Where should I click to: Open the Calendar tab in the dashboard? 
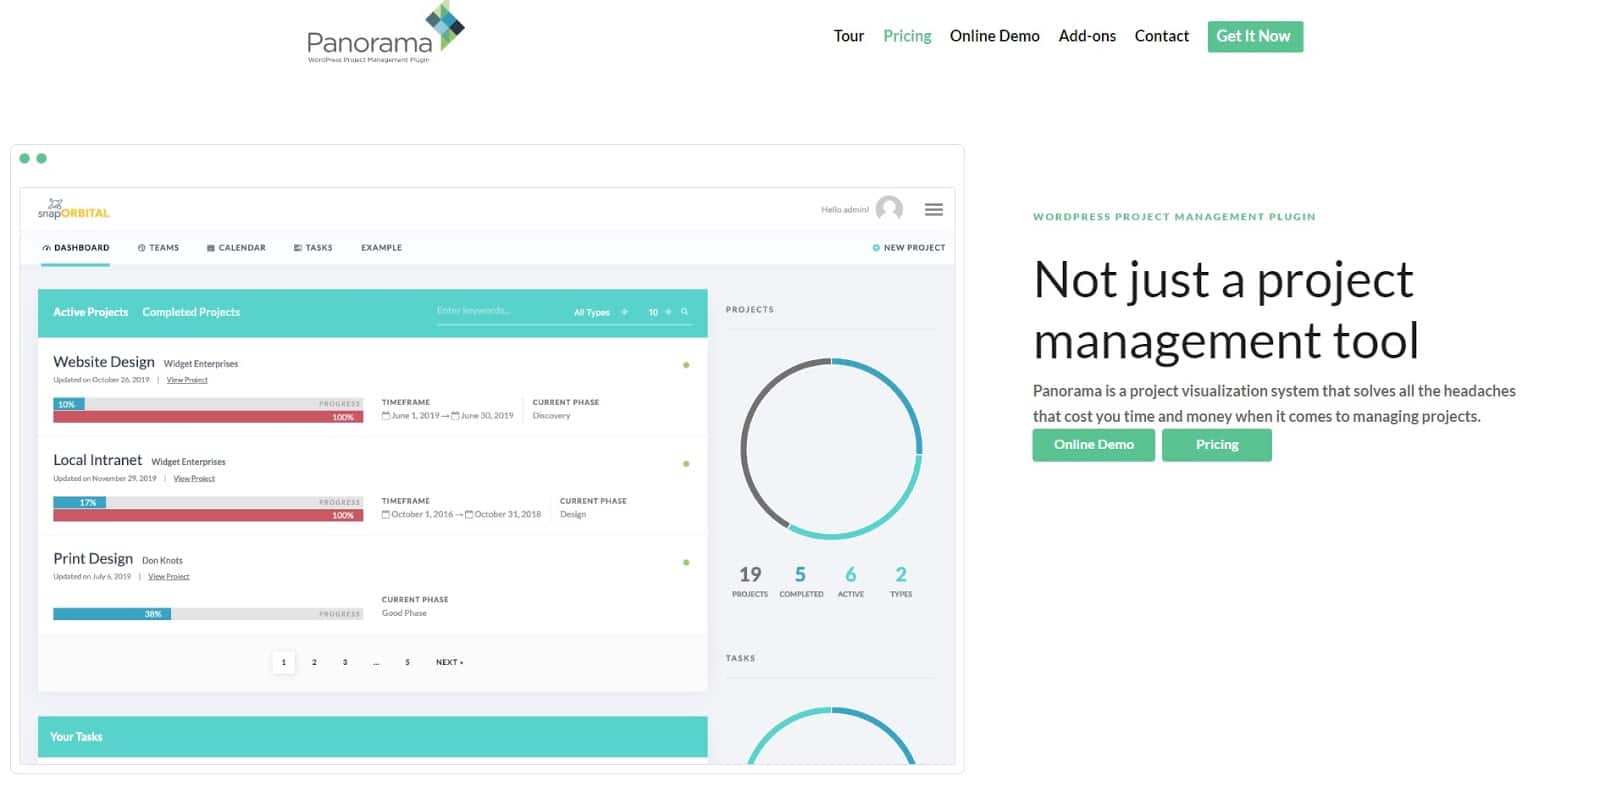[x=236, y=248]
